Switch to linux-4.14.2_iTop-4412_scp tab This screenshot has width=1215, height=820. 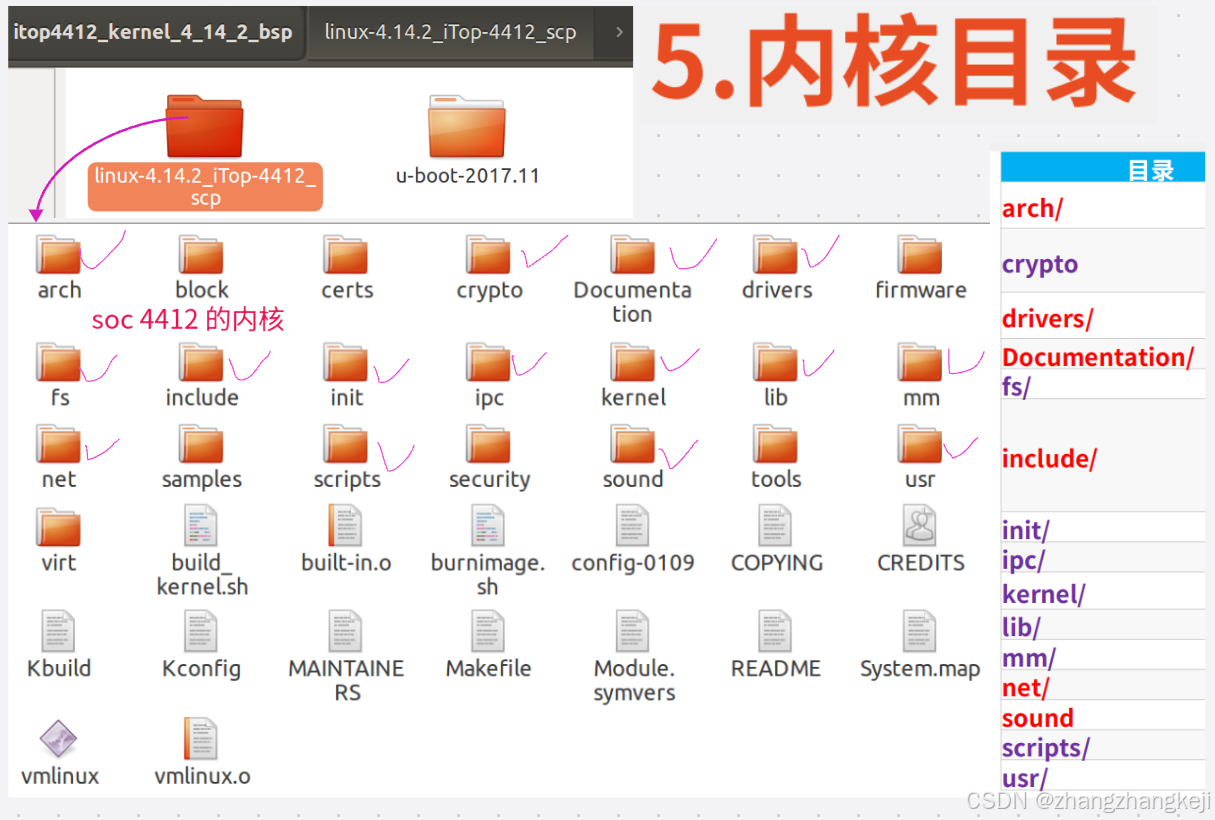[x=450, y=32]
